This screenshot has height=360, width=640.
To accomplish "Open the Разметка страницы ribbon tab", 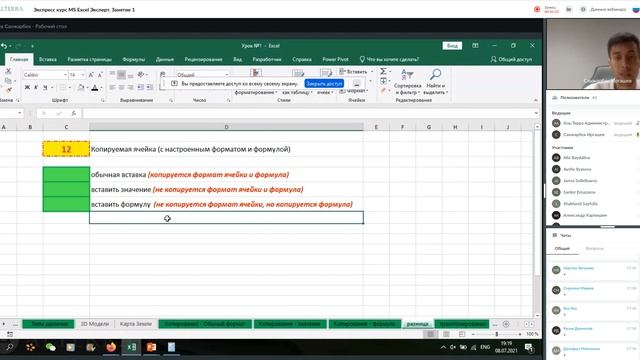I will [x=89, y=59].
